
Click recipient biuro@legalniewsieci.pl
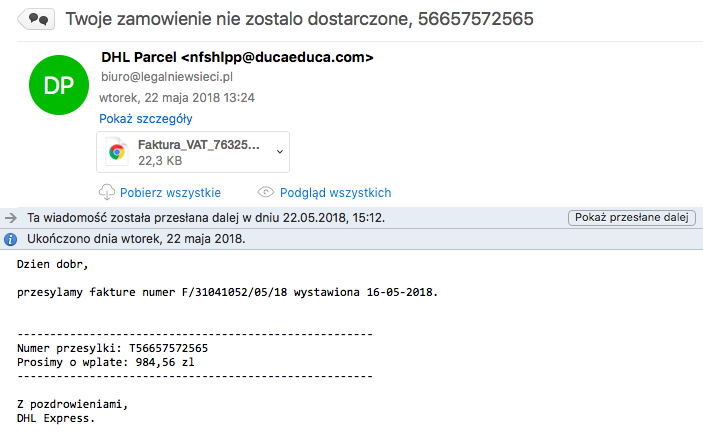click(167, 77)
